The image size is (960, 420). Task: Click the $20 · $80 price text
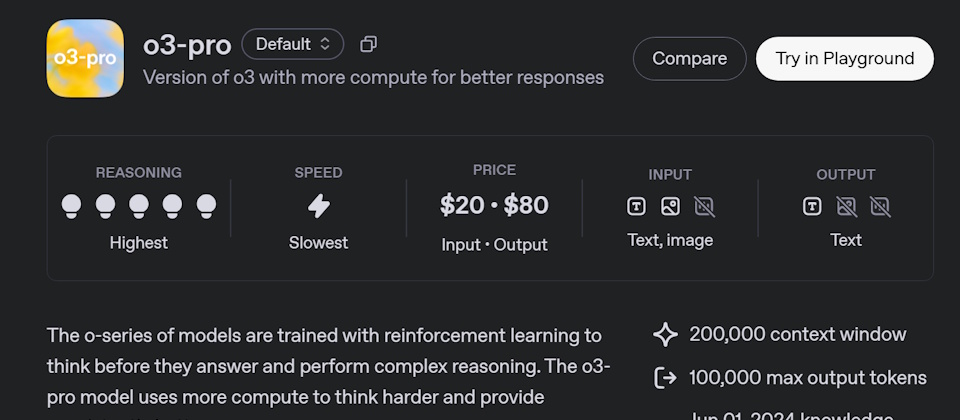[494, 206]
